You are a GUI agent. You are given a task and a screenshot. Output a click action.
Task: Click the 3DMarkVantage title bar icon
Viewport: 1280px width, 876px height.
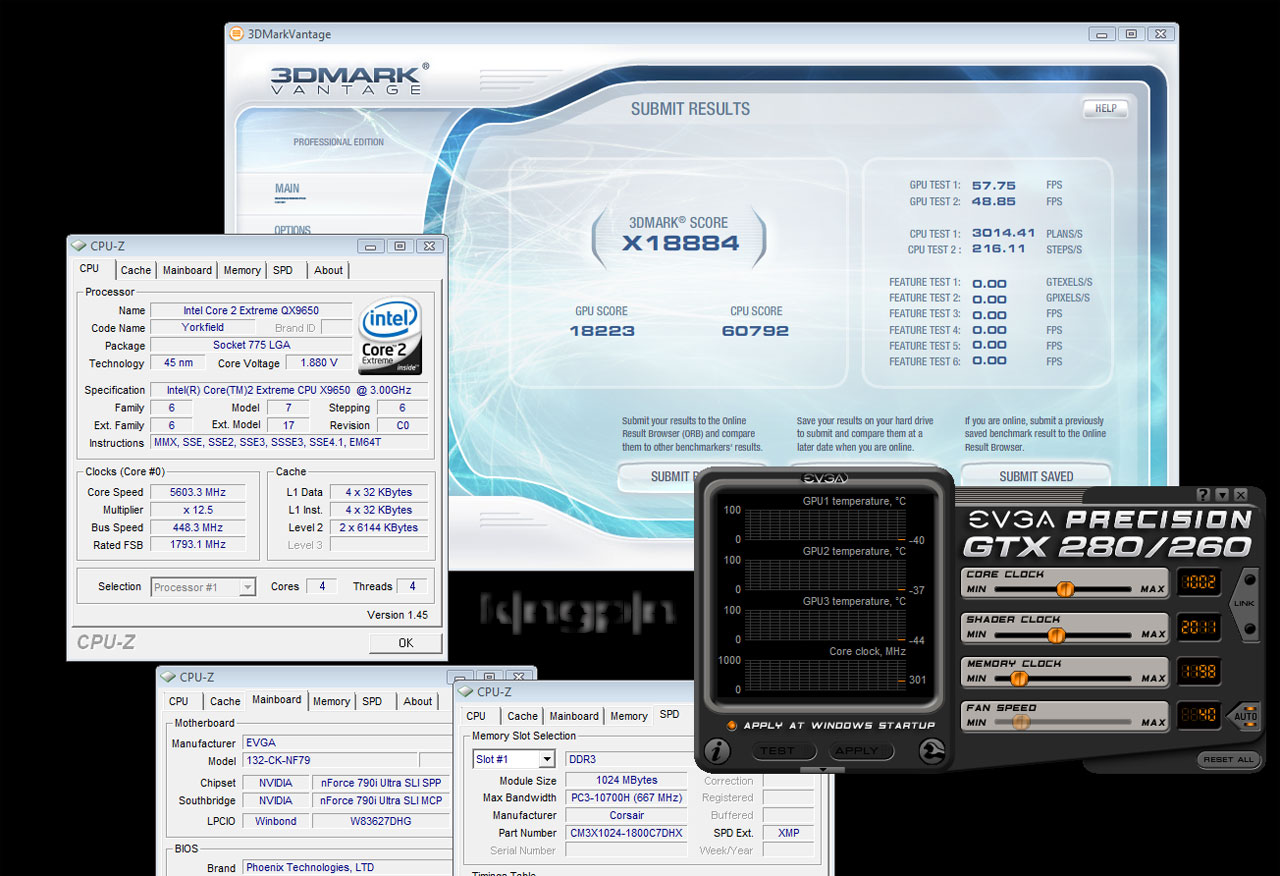(237, 33)
